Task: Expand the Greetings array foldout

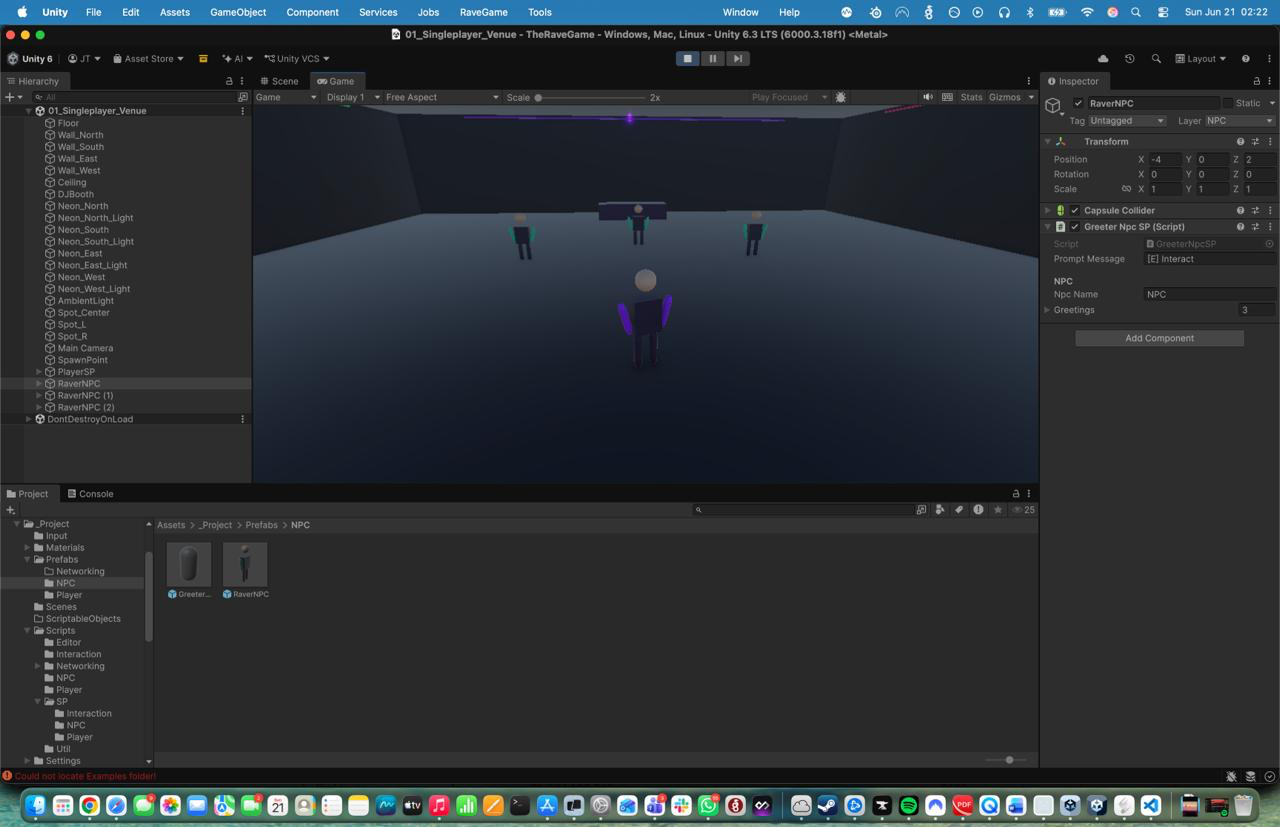Action: pyautogui.click(x=1047, y=310)
